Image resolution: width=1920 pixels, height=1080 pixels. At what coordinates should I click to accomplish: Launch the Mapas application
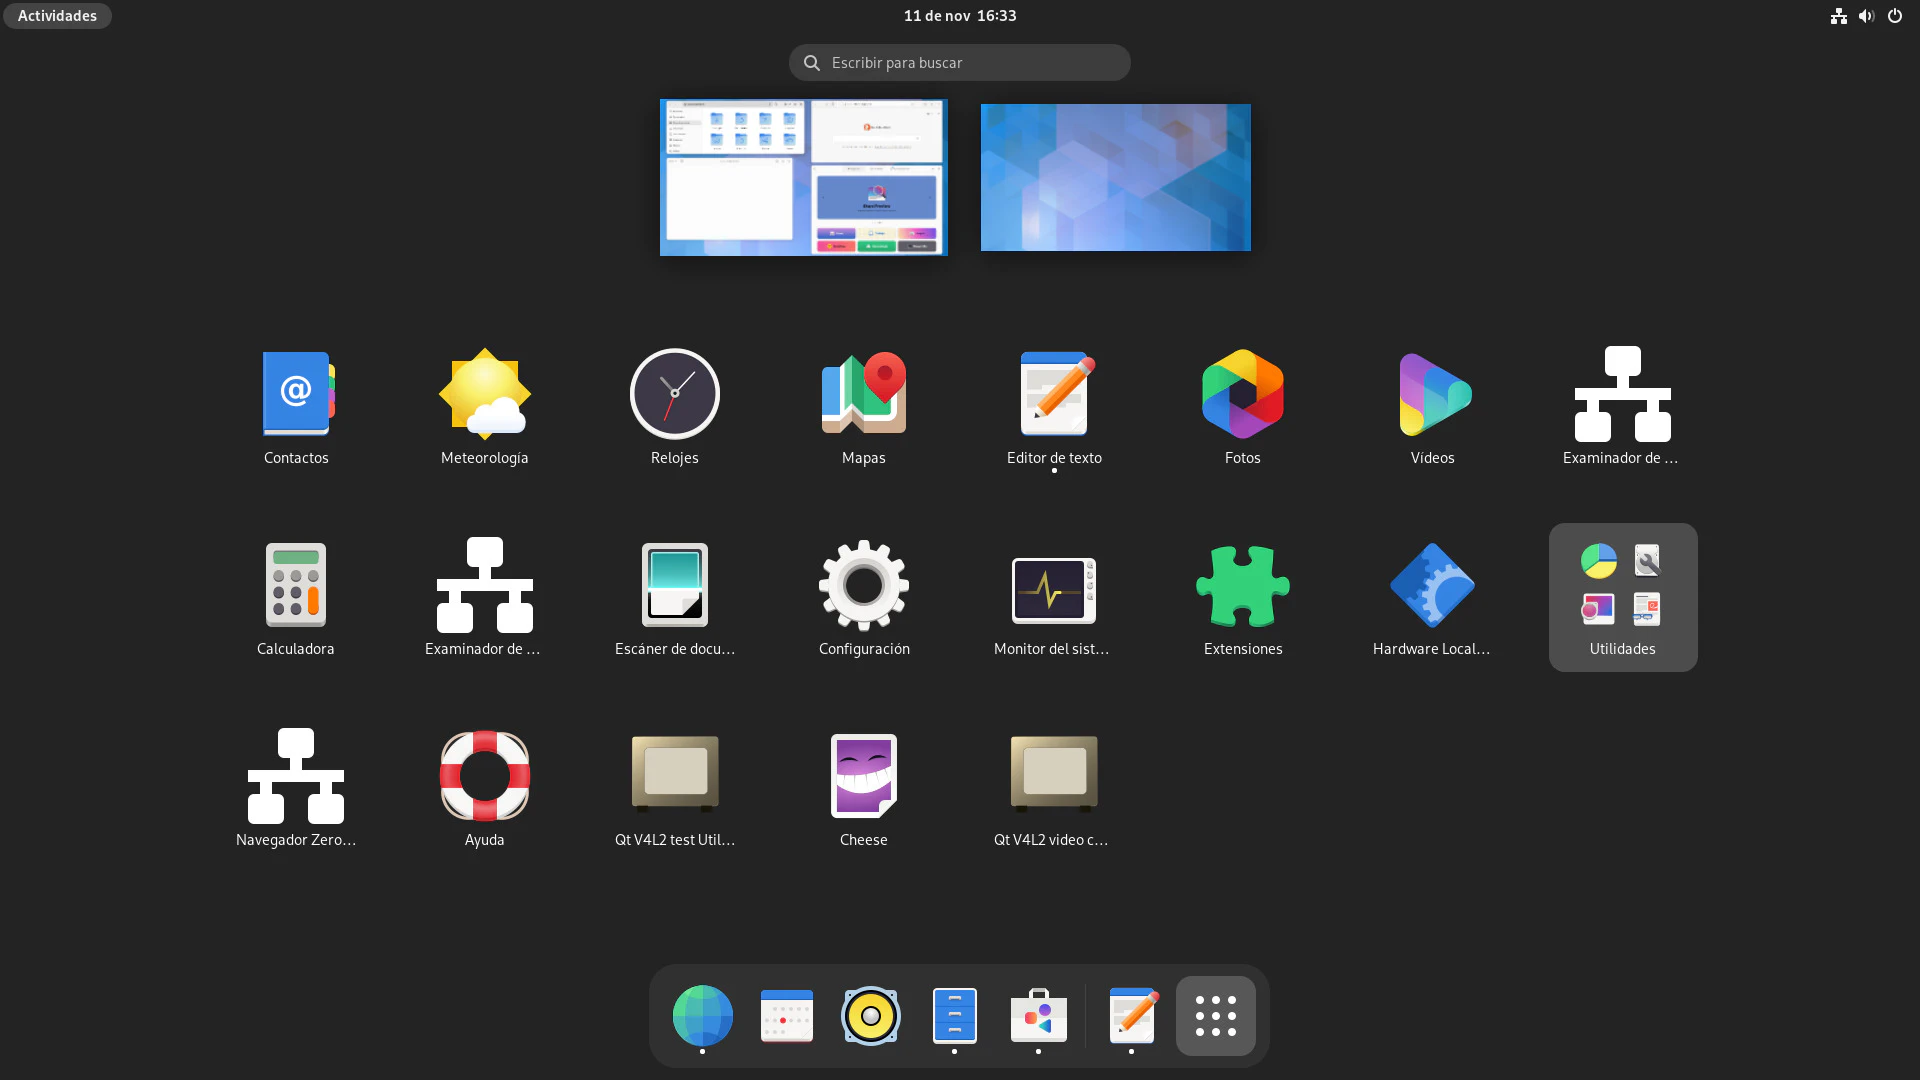[x=864, y=395]
